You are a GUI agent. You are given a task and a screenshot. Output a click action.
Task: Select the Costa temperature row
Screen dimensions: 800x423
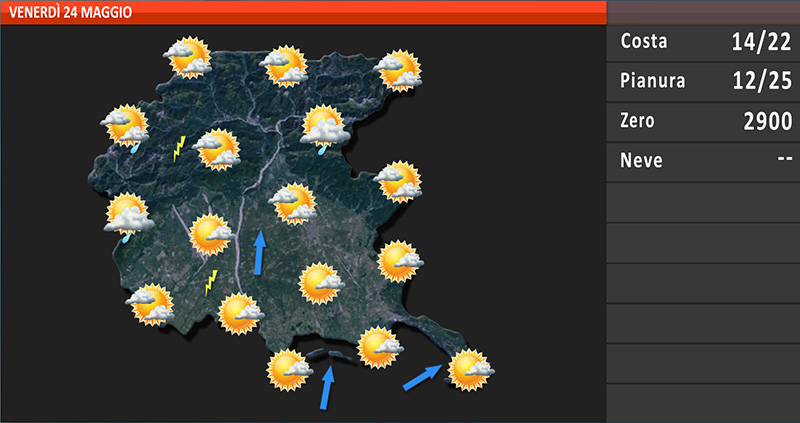click(705, 42)
